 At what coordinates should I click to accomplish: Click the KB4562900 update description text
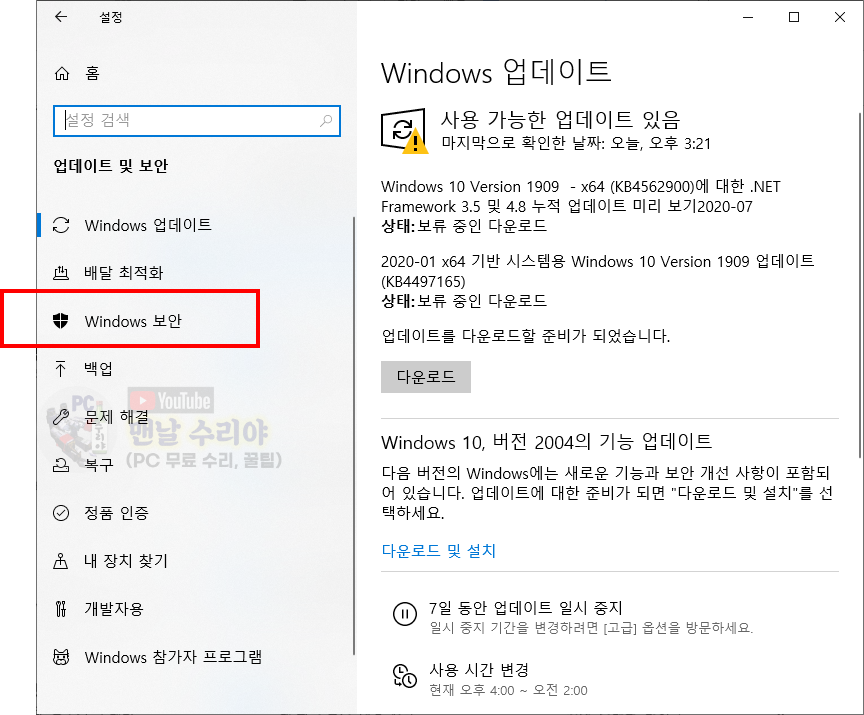click(581, 196)
